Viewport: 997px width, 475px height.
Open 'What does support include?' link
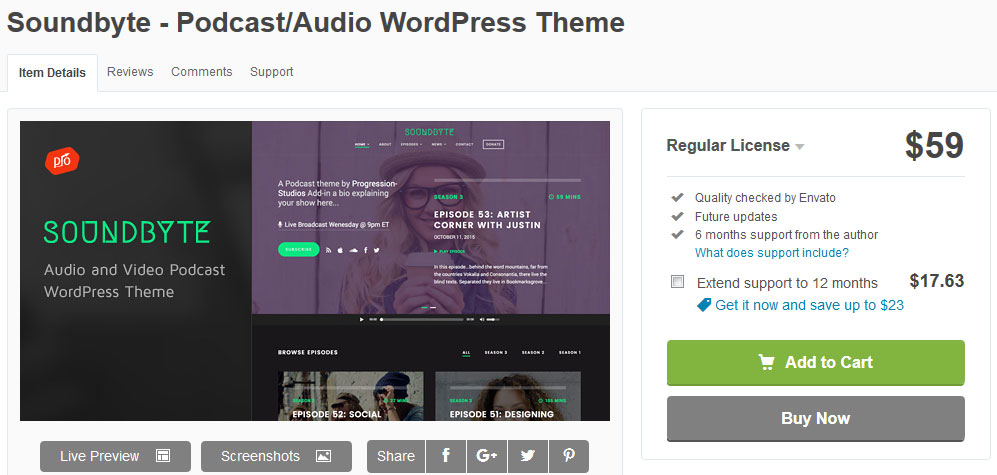(x=771, y=252)
